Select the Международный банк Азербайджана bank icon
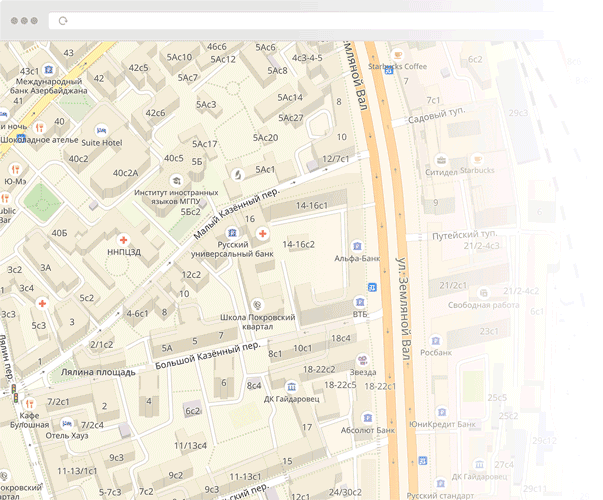 click(x=48, y=70)
